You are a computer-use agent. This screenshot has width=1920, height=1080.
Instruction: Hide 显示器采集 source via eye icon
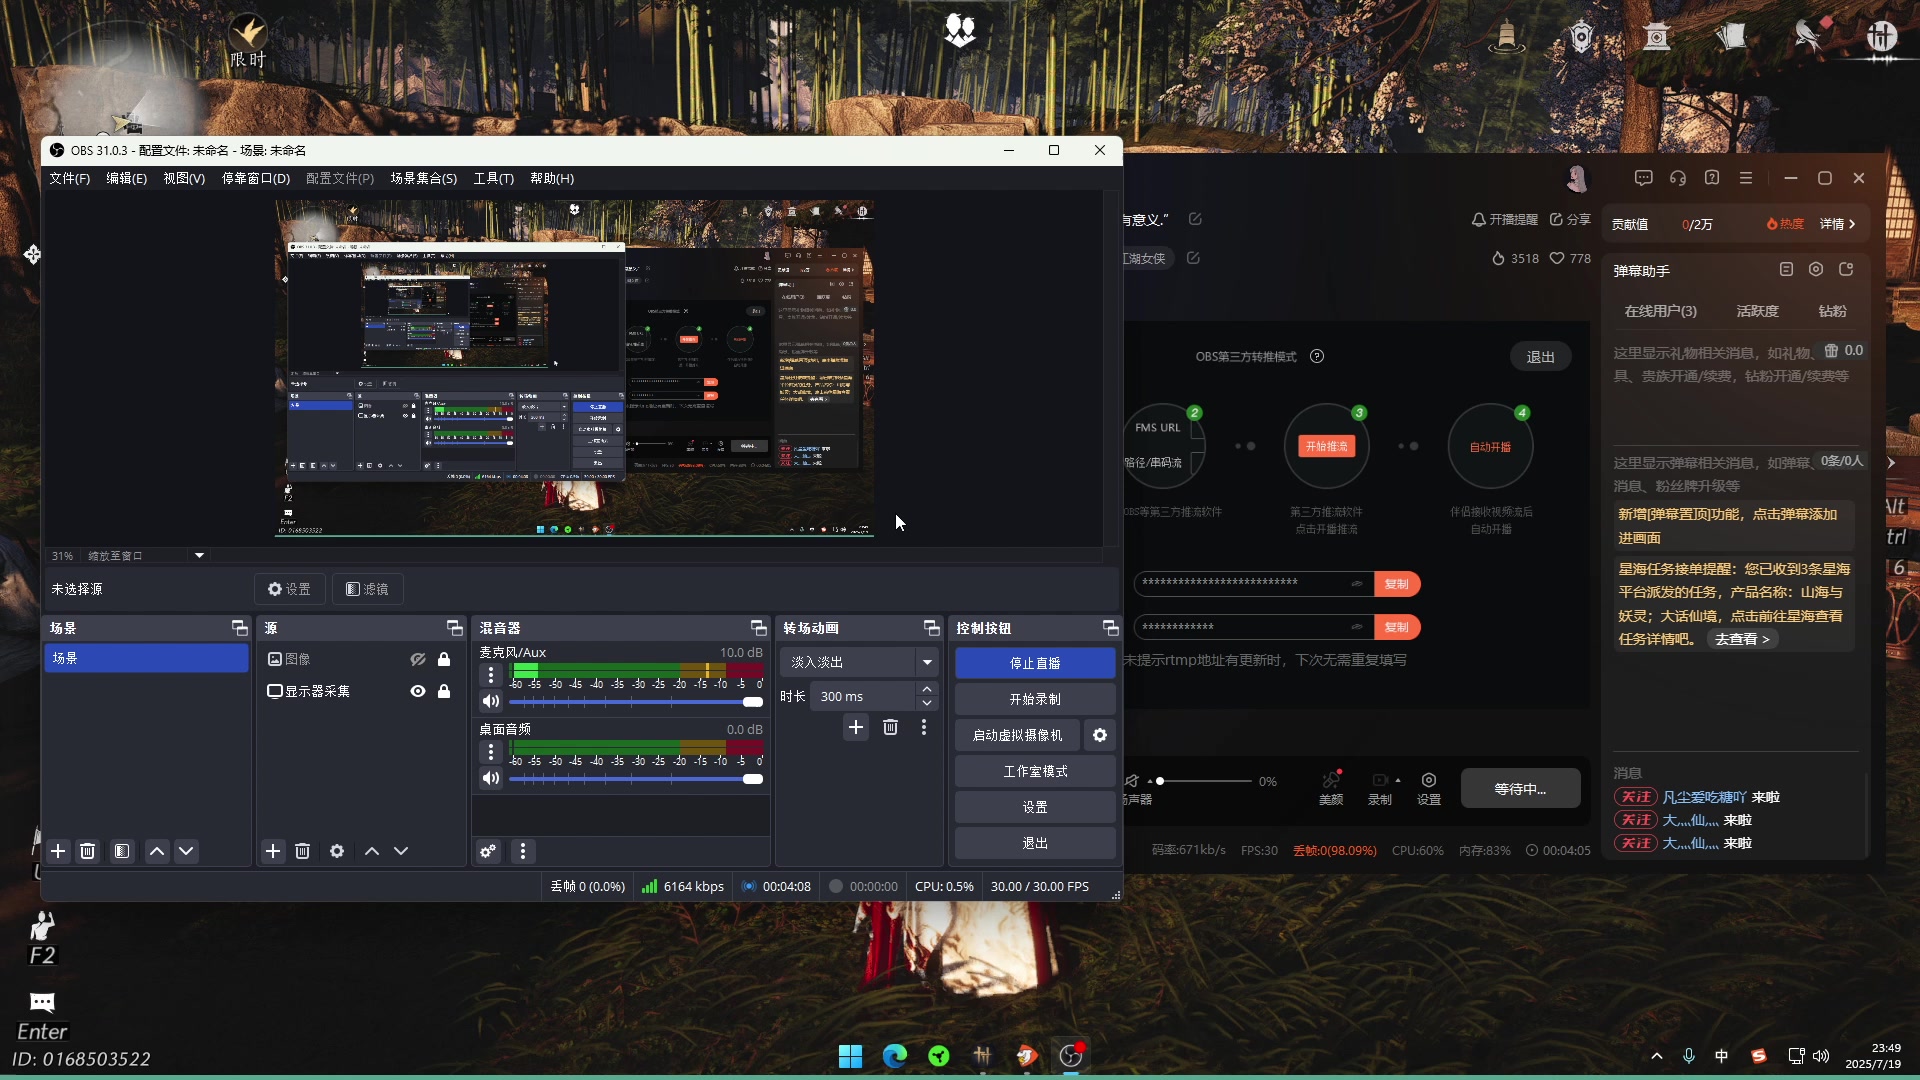tap(418, 691)
